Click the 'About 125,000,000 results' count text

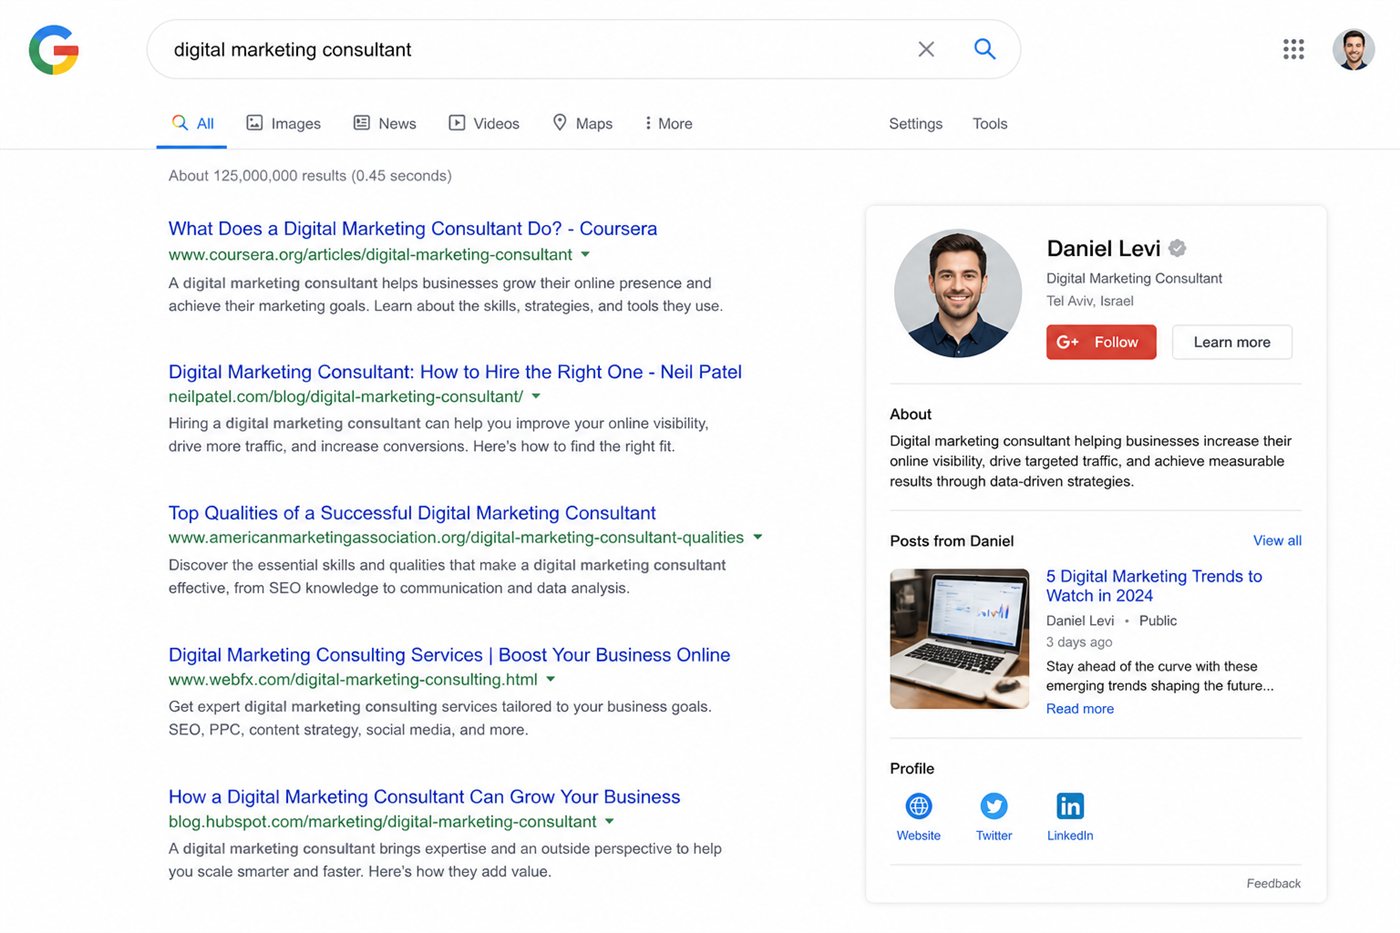click(310, 175)
